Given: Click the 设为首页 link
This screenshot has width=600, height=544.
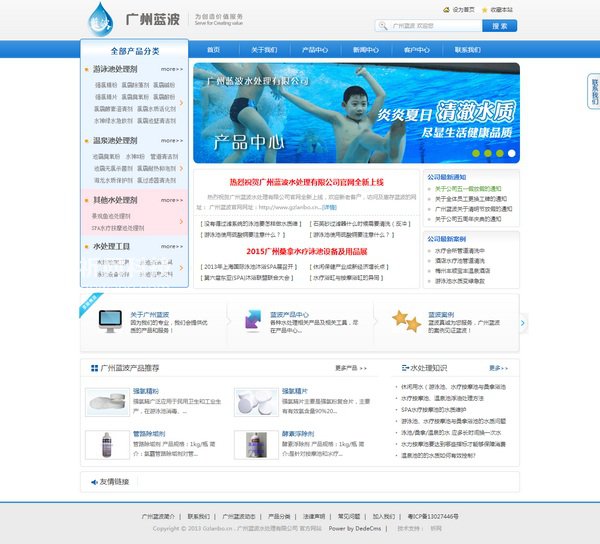Looking at the screenshot, I should [x=463, y=10].
